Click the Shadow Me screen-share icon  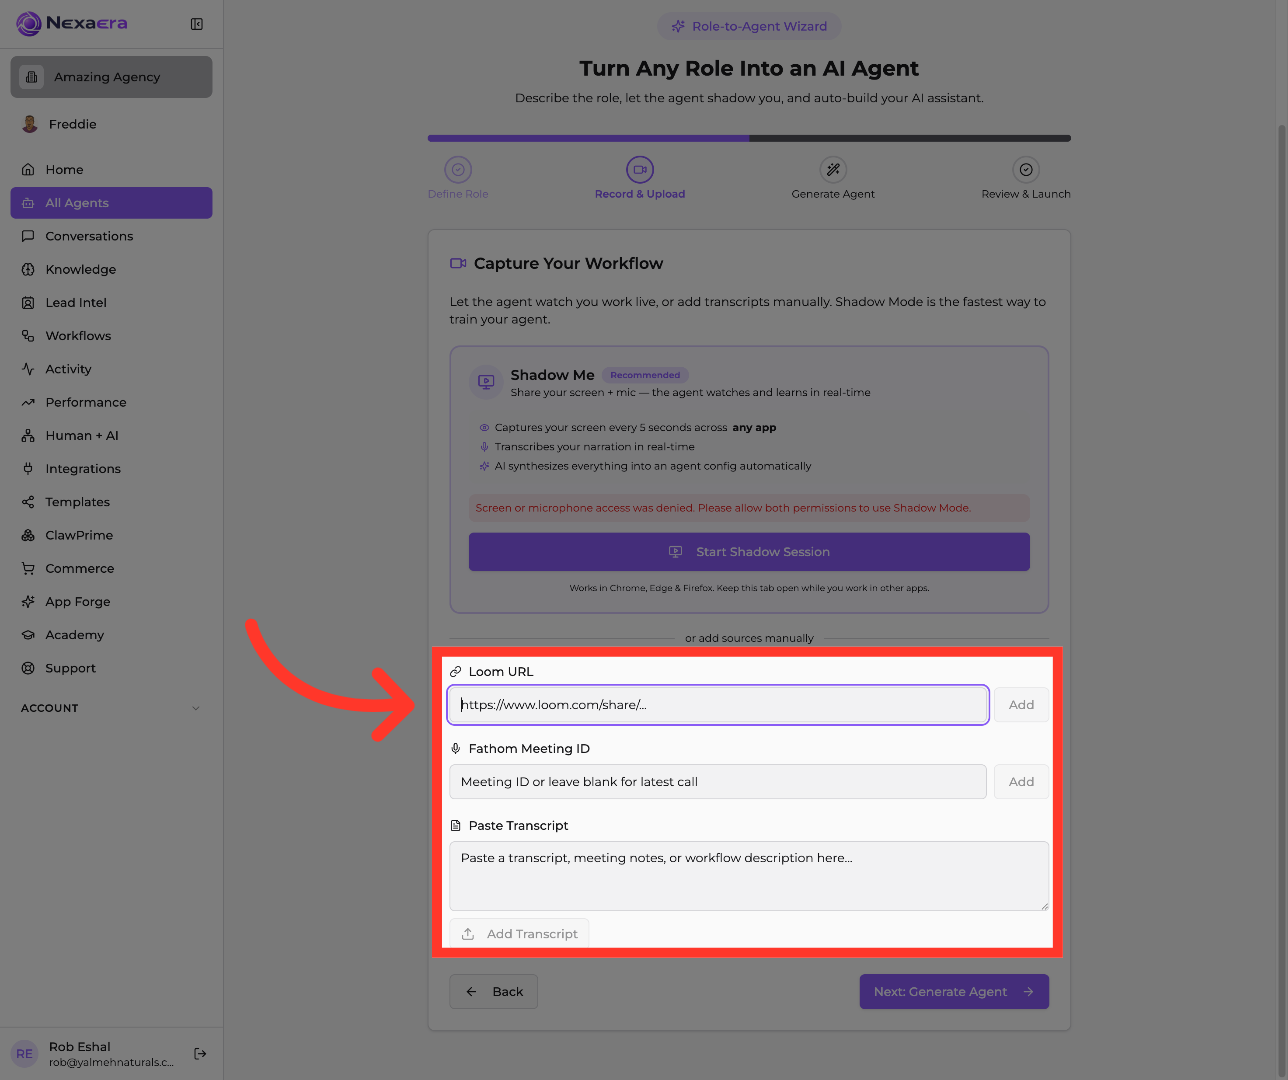click(486, 382)
